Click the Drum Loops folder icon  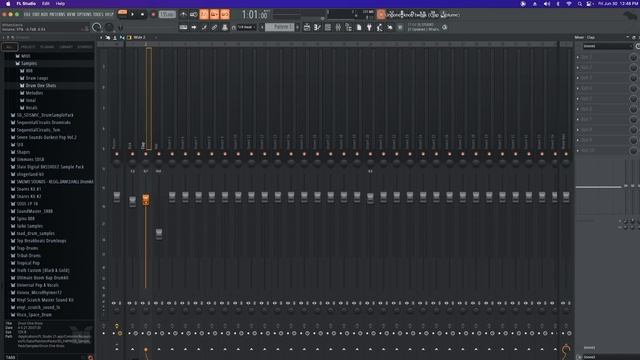pyautogui.click(x=22, y=78)
